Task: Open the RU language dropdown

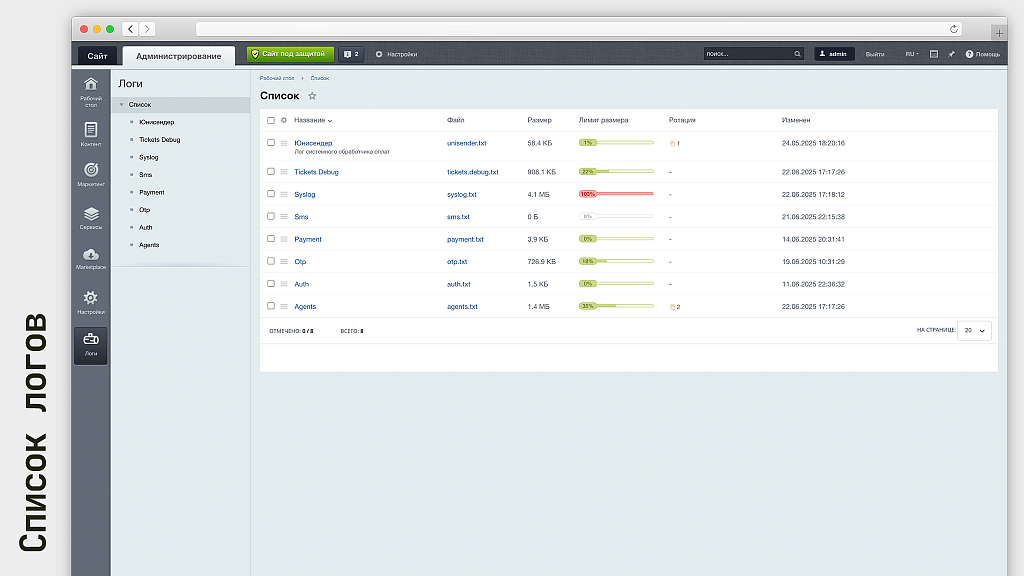Action: (x=912, y=54)
